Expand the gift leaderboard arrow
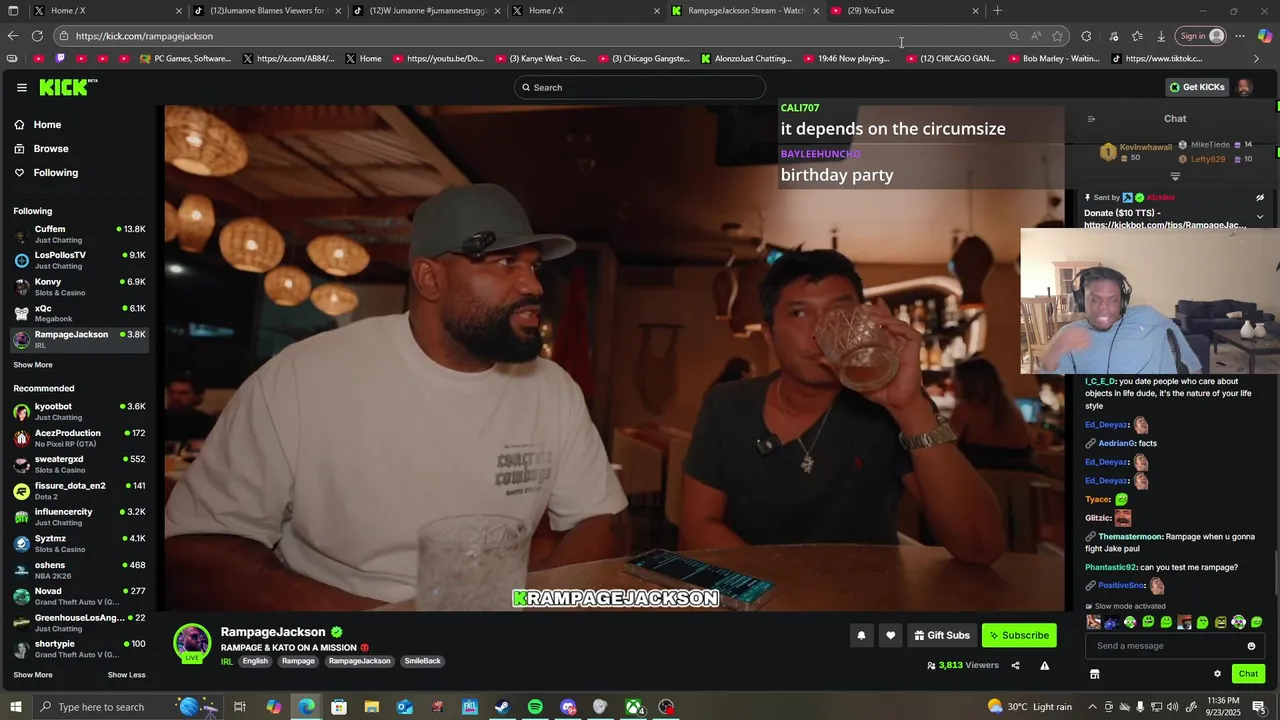Viewport: 1280px width, 720px height. [x=1175, y=177]
